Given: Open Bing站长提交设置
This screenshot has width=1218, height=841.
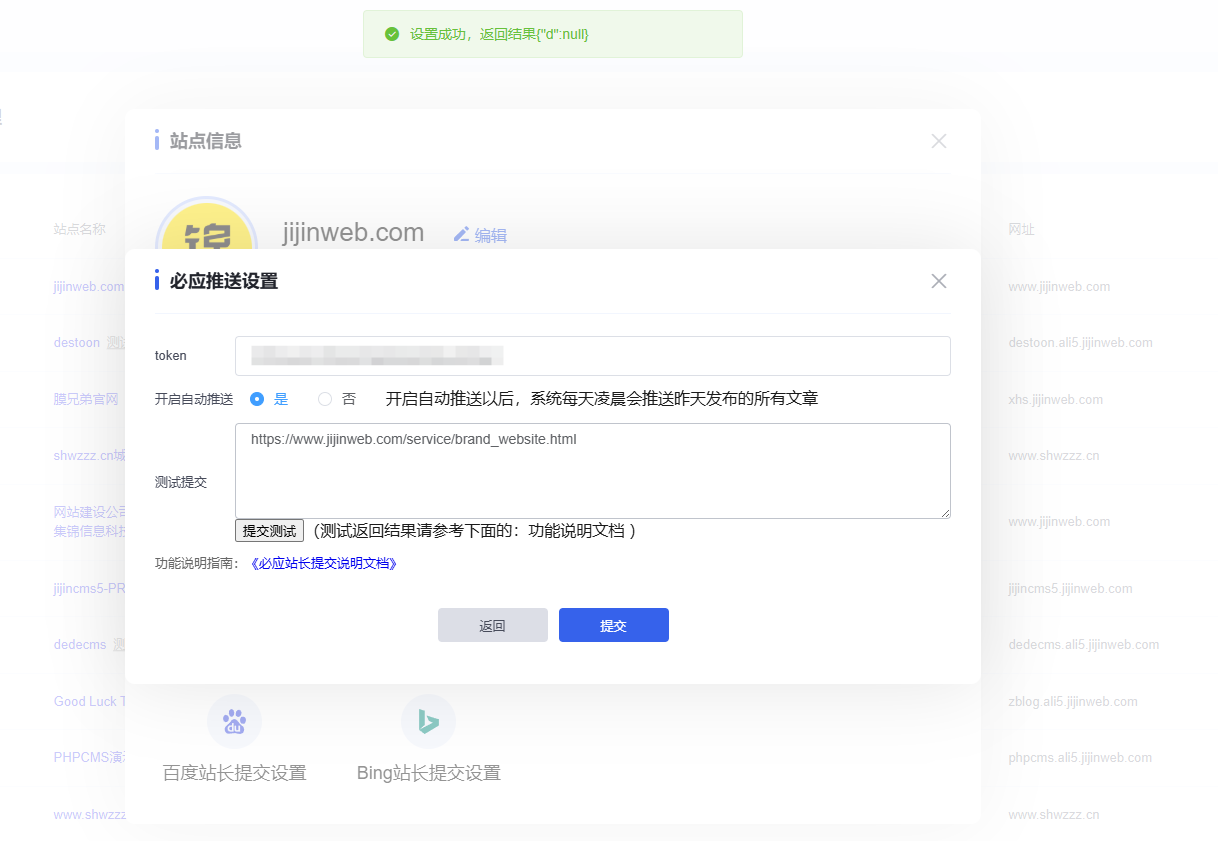Looking at the screenshot, I should [428, 772].
